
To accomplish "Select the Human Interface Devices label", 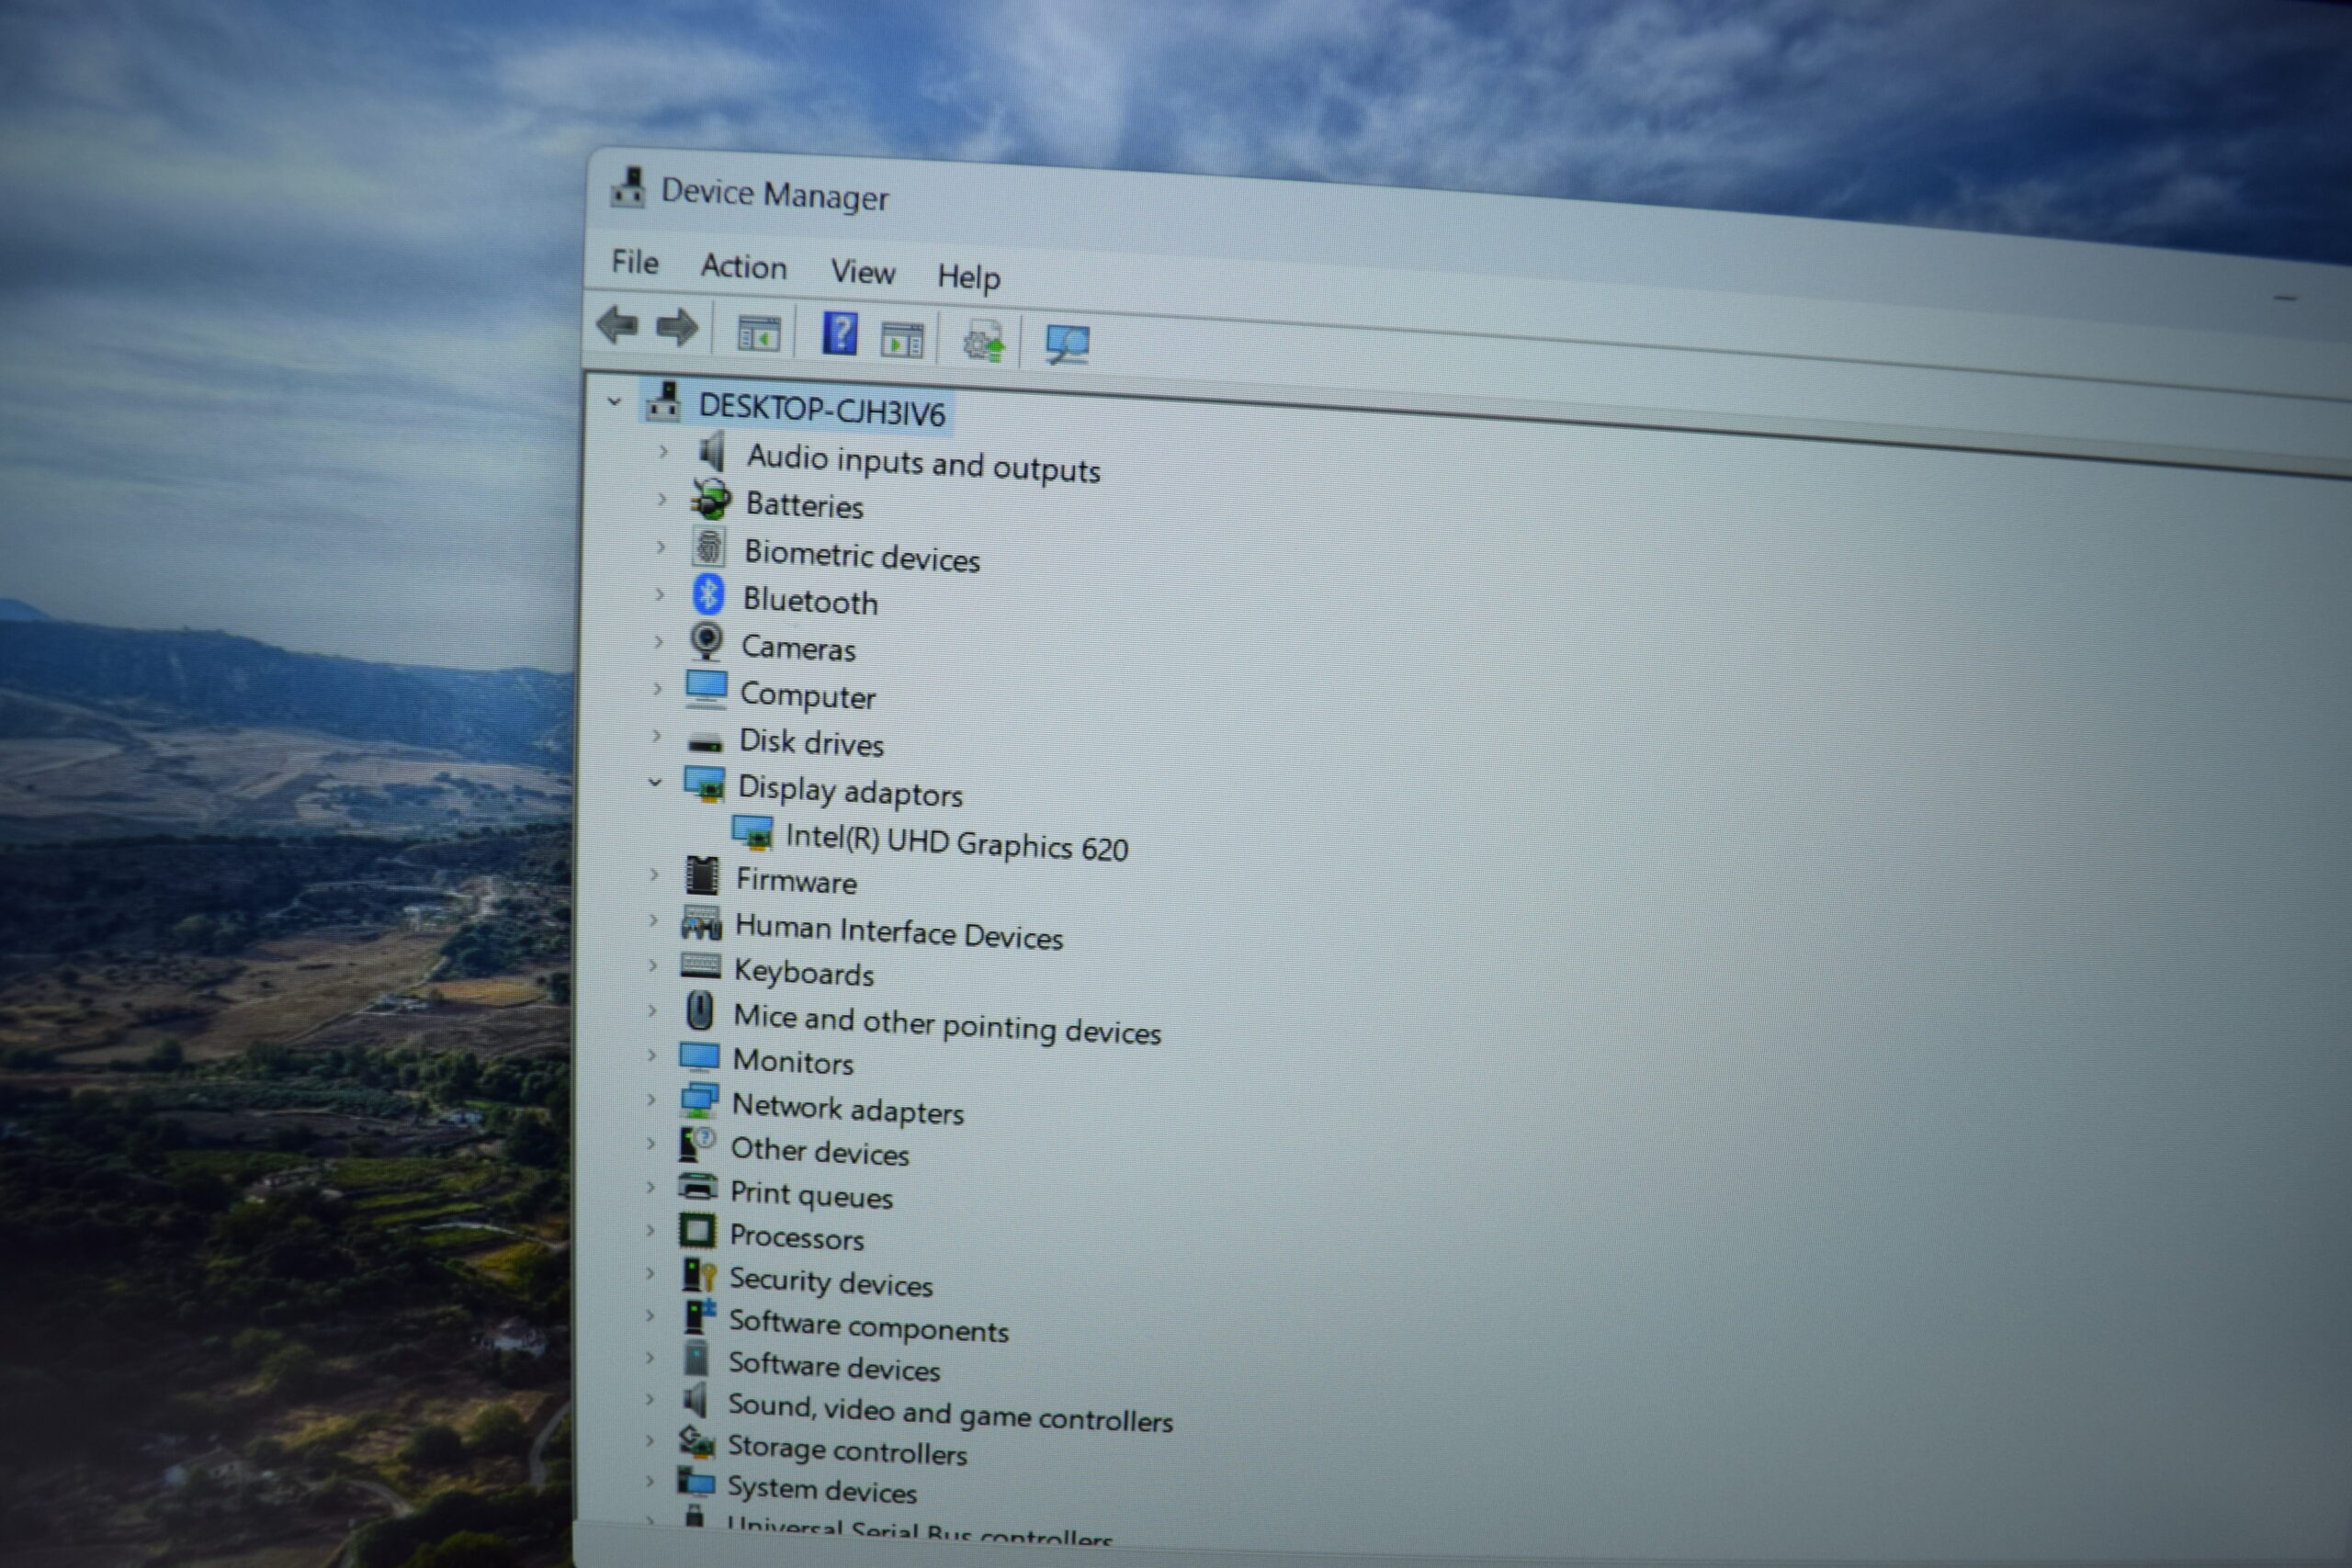I will (x=899, y=932).
